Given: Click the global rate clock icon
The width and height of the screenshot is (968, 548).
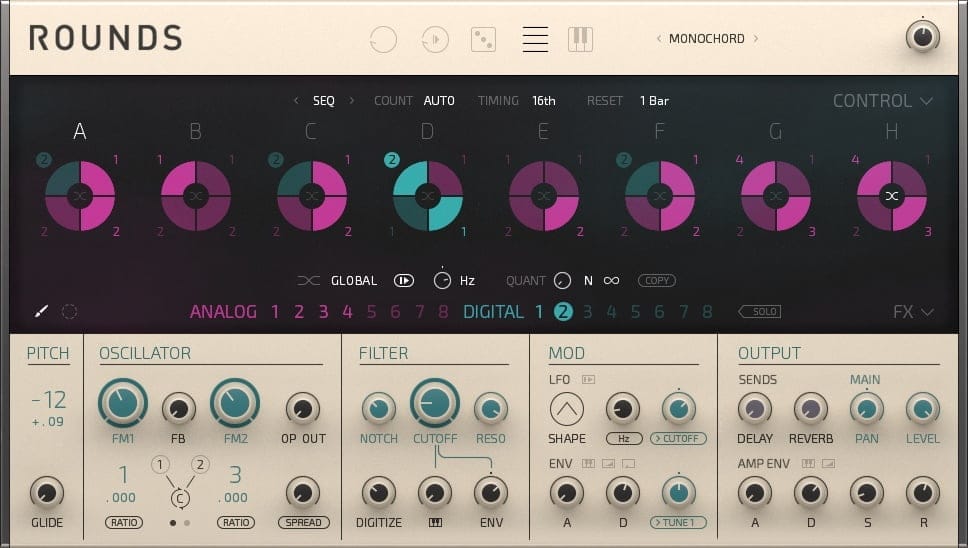Looking at the screenshot, I should tap(442, 280).
